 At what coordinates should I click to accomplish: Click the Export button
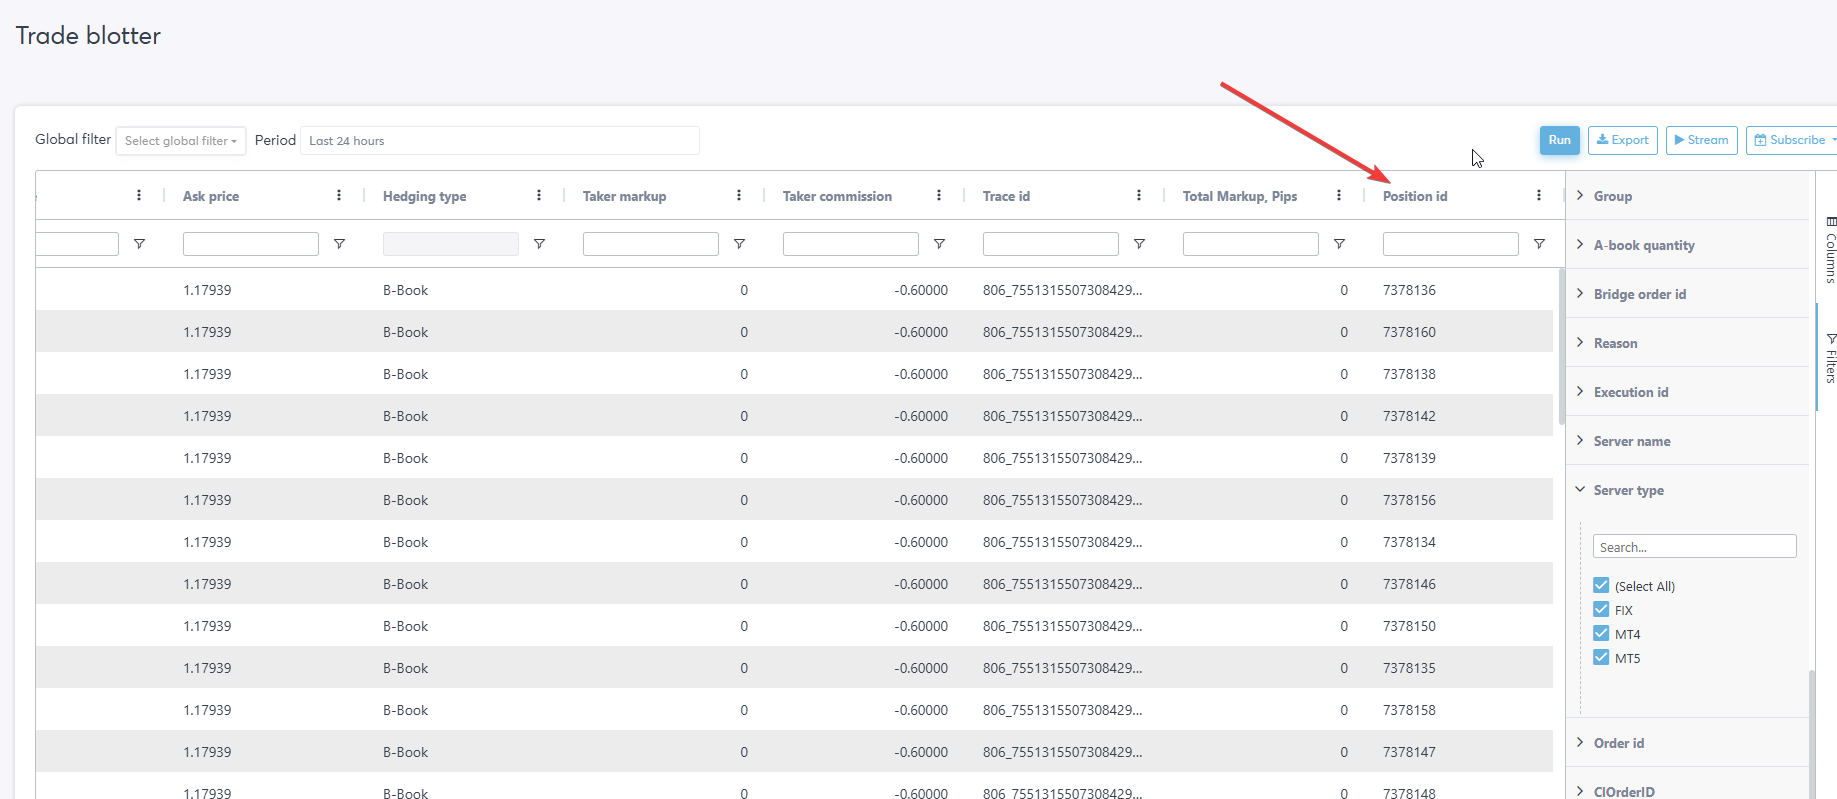1622,140
